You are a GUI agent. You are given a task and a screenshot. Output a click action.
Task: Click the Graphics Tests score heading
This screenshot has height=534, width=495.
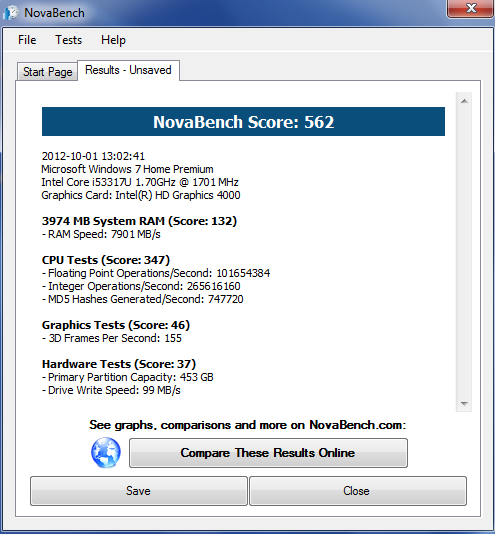coord(115,325)
